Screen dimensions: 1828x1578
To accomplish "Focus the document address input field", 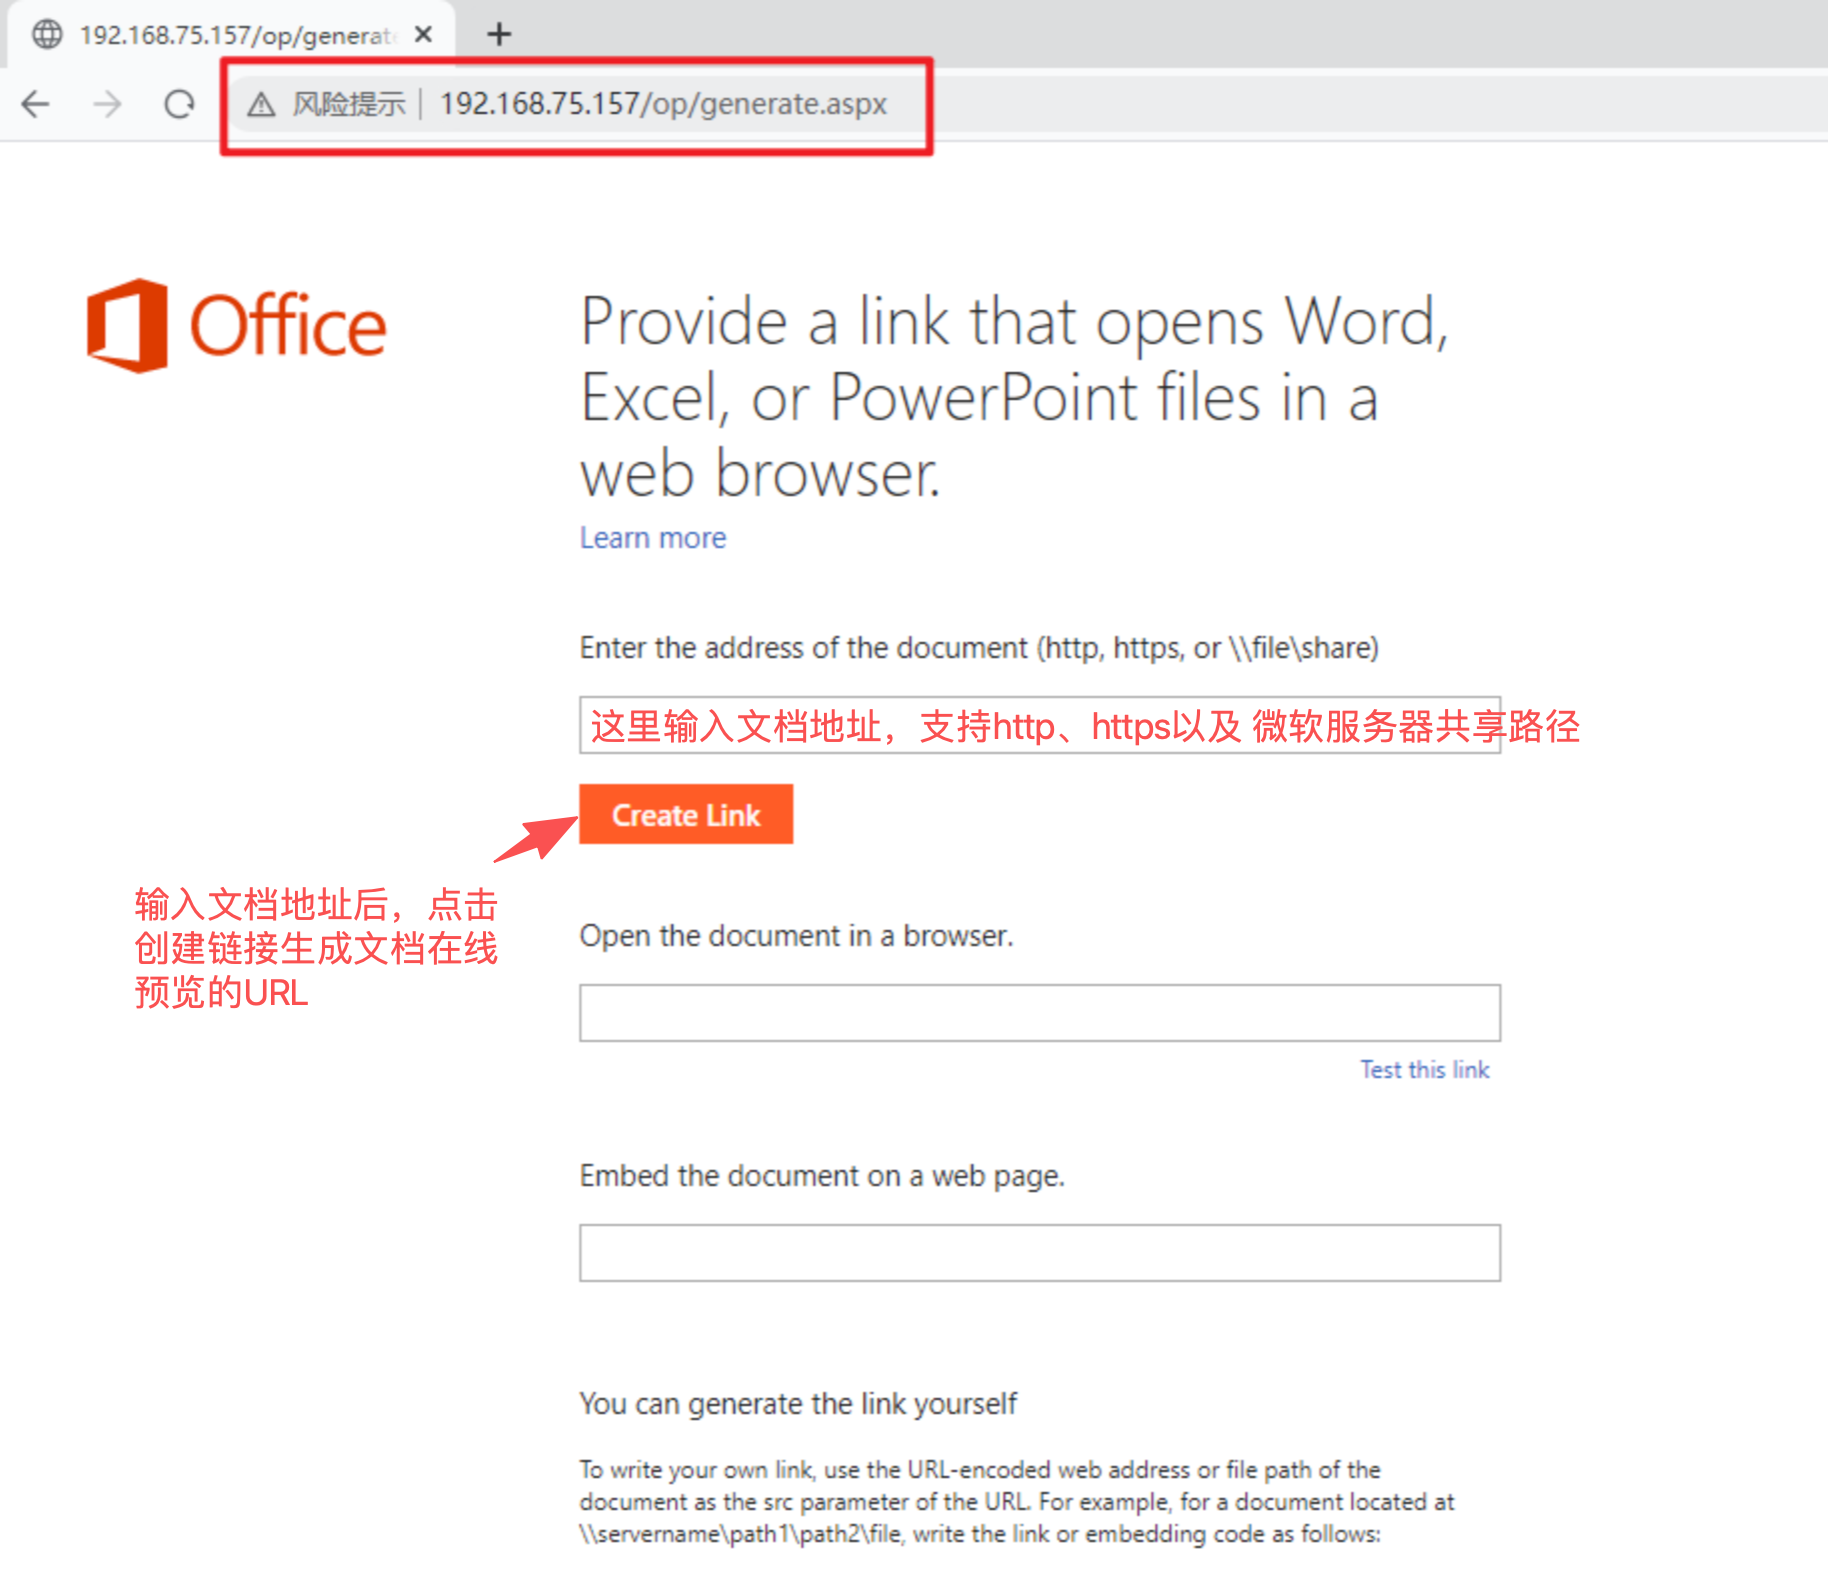I will point(1040,725).
